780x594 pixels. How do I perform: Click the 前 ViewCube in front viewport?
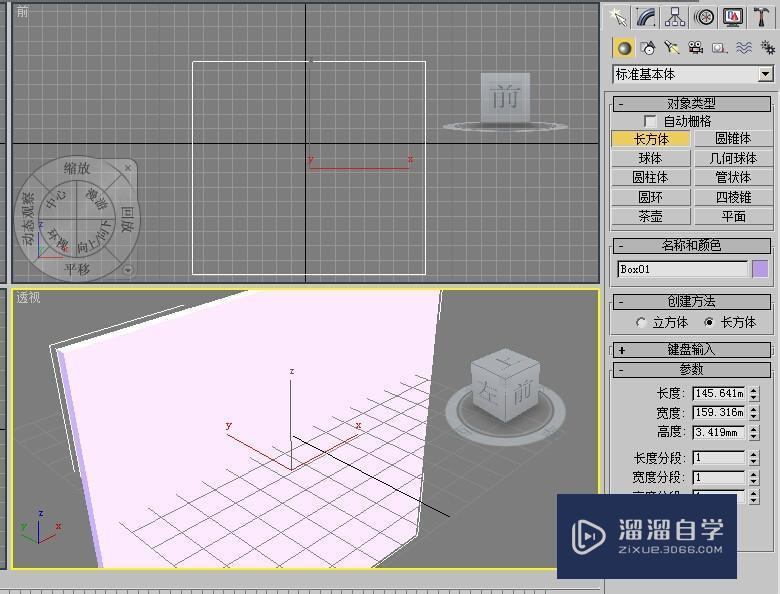click(x=505, y=97)
